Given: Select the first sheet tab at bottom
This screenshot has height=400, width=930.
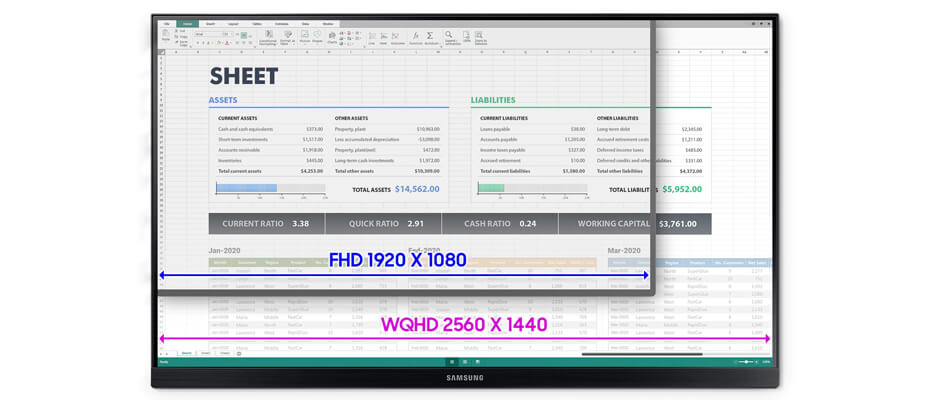Looking at the screenshot, I should point(186,353).
